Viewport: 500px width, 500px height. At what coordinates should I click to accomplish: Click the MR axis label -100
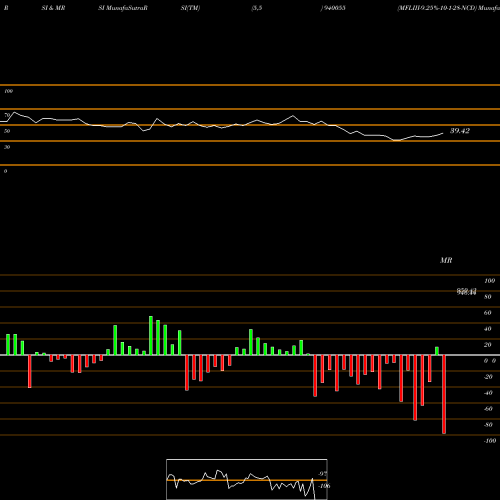(x=490, y=441)
